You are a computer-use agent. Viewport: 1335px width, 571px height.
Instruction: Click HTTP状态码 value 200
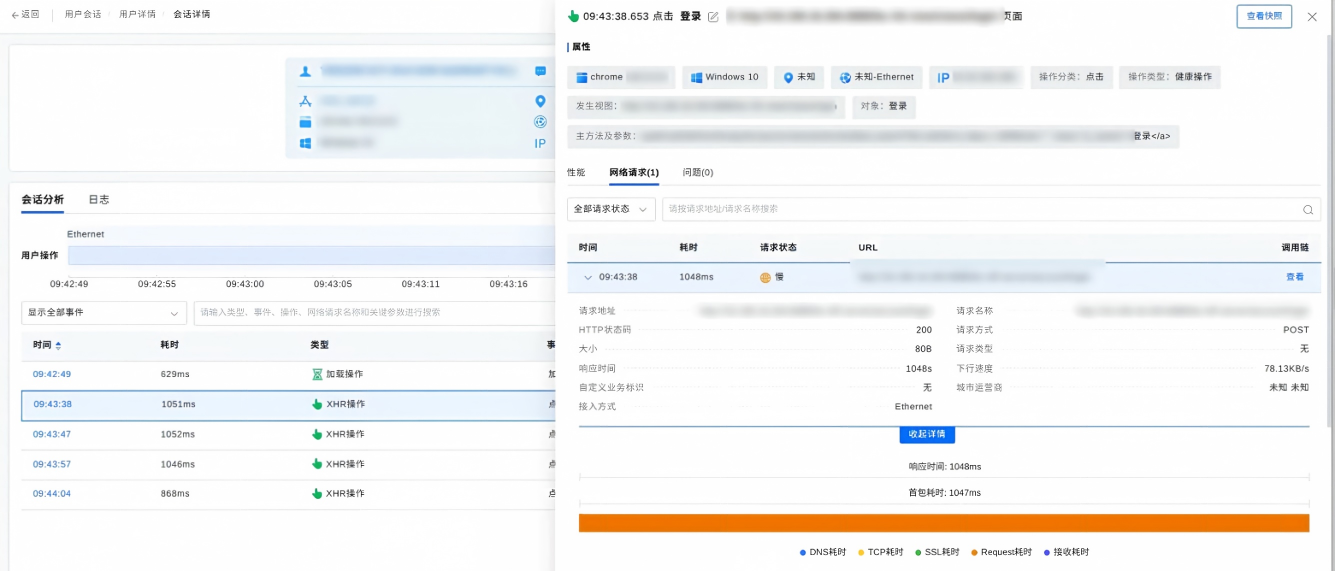(x=924, y=330)
